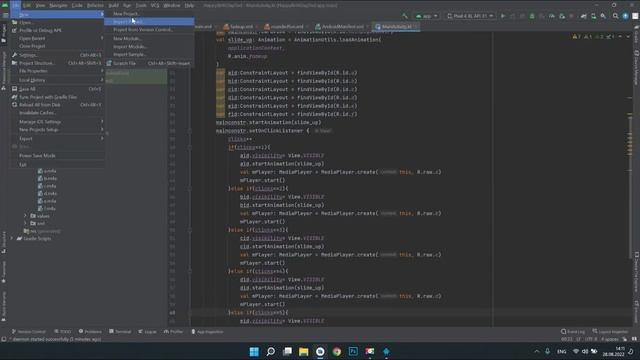Click the Search Everywhere magnifier icon
Screen dimensions: 640x360
click(616, 16)
